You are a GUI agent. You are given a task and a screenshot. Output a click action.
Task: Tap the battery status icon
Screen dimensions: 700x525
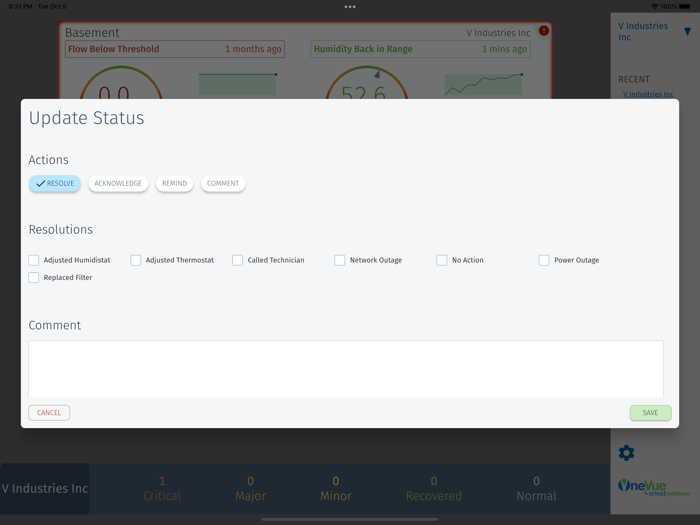point(686,7)
